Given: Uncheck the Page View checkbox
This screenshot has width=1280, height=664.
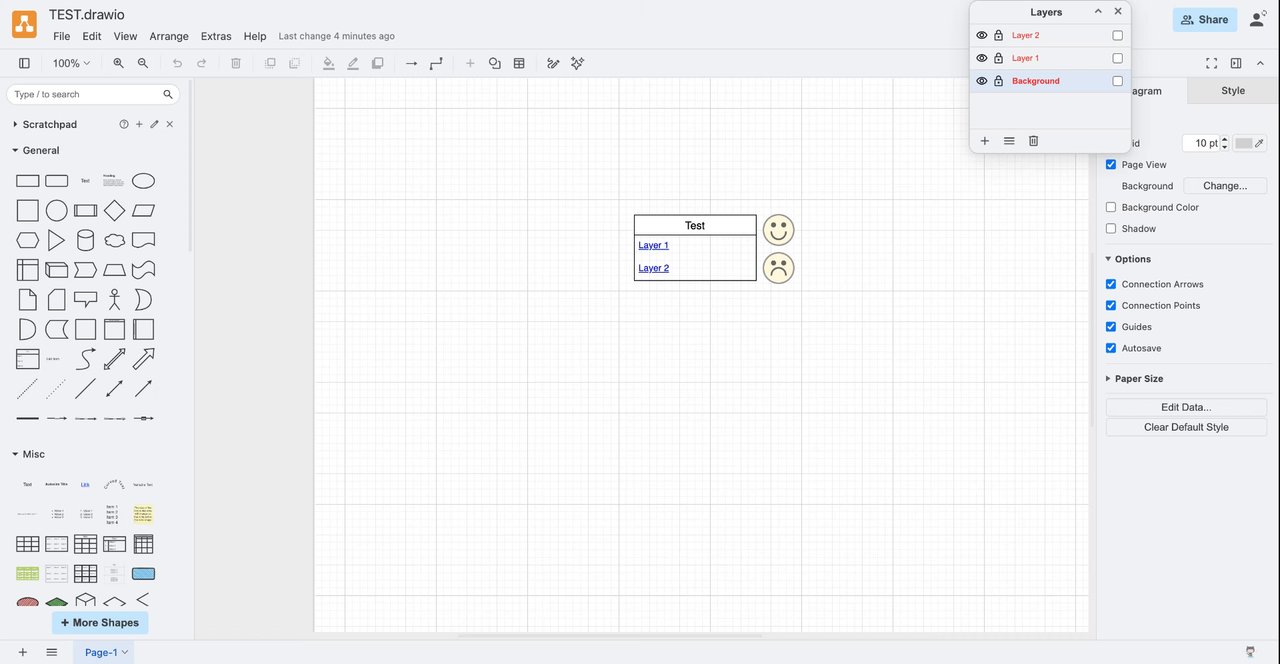Looking at the screenshot, I should (x=1111, y=164).
